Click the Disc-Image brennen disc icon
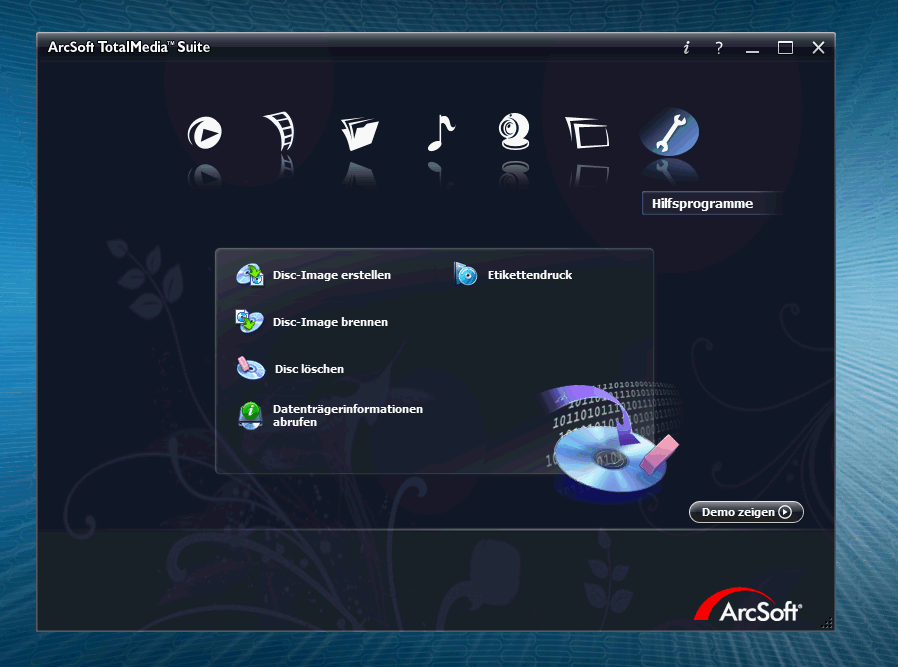 249,321
